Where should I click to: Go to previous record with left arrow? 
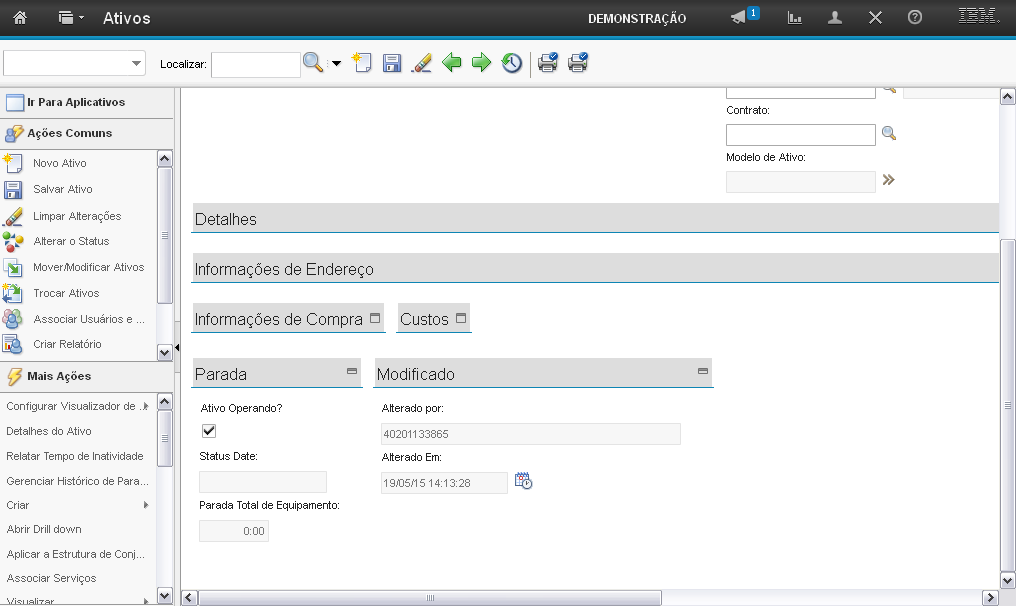tap(452, 63)
